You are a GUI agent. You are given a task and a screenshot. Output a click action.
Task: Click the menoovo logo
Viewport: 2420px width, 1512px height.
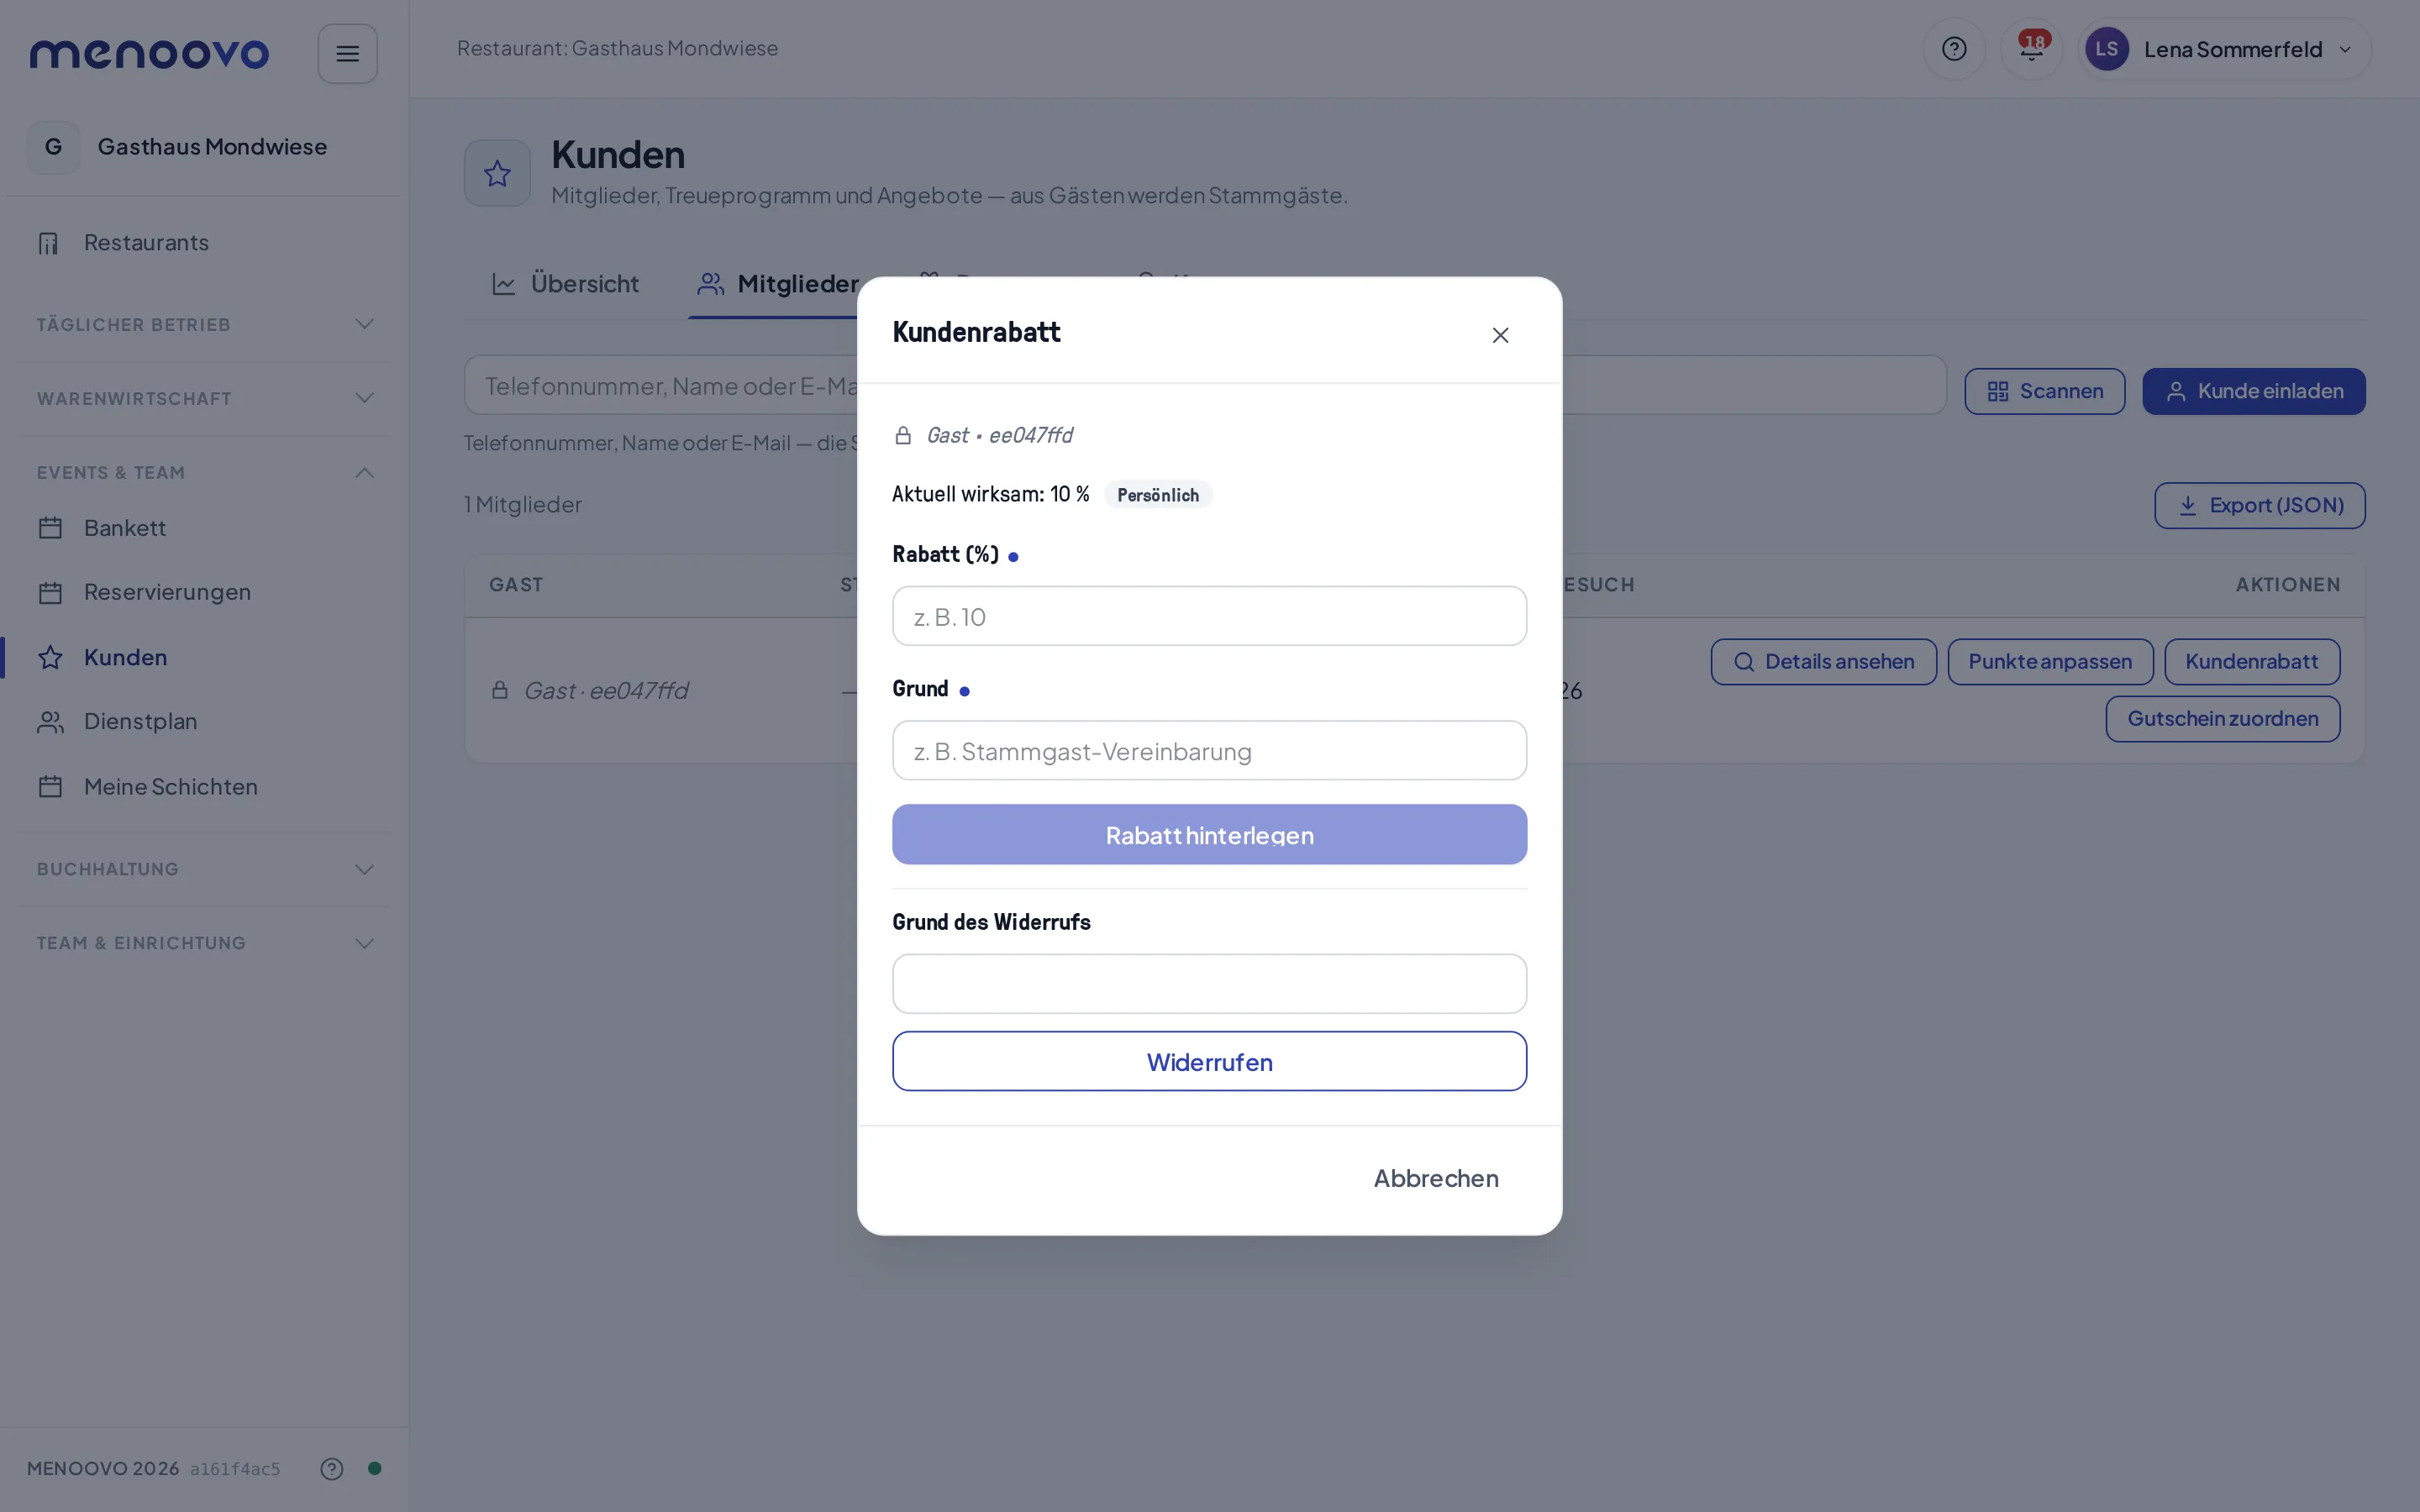(x=149, y=54)
